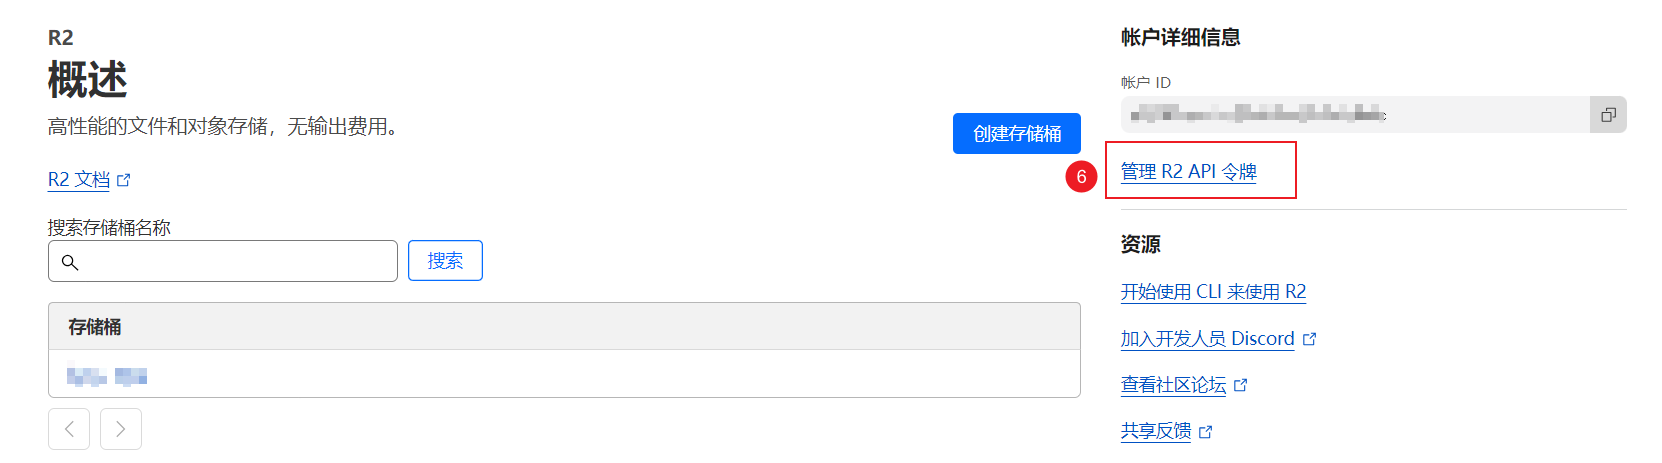Click the 创建存储桶 button
This screenshot has height=463, width=1662.
pyautogui.click(x=1017, y=133)
